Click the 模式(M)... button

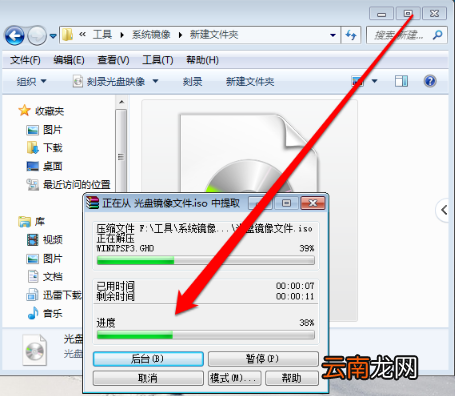coord(235,378)
